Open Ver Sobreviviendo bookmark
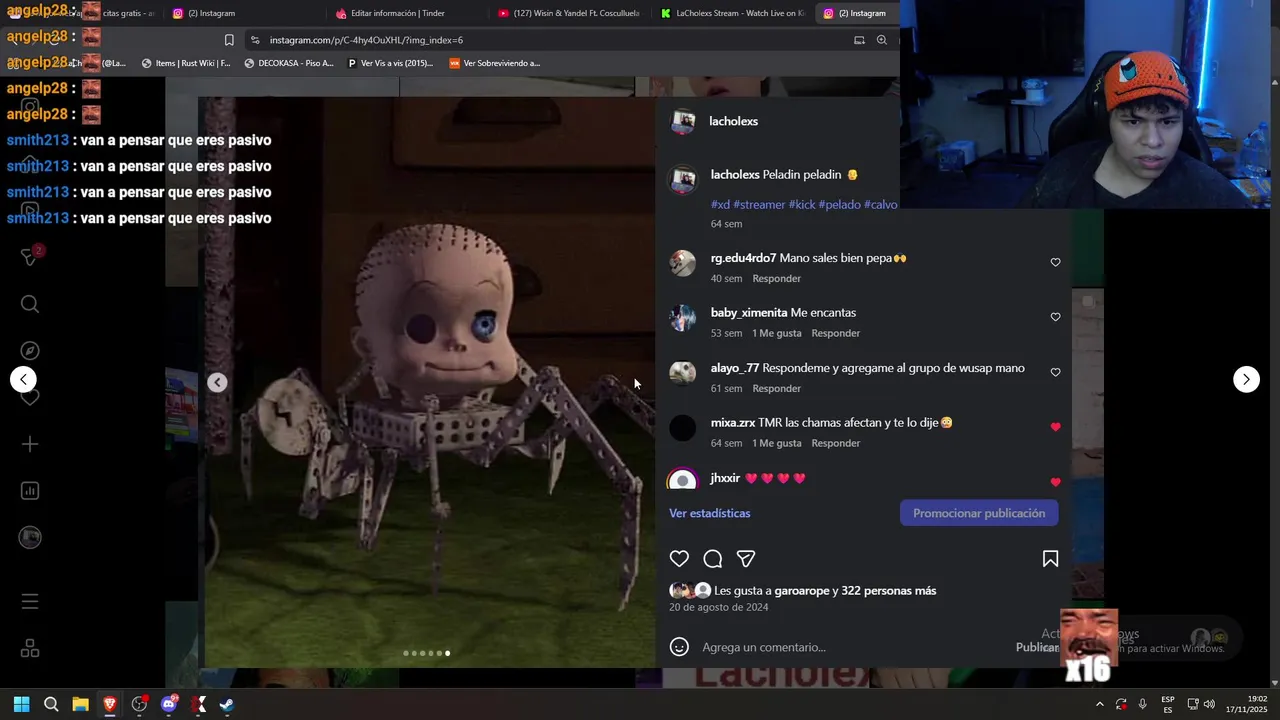 pos(495,63)
